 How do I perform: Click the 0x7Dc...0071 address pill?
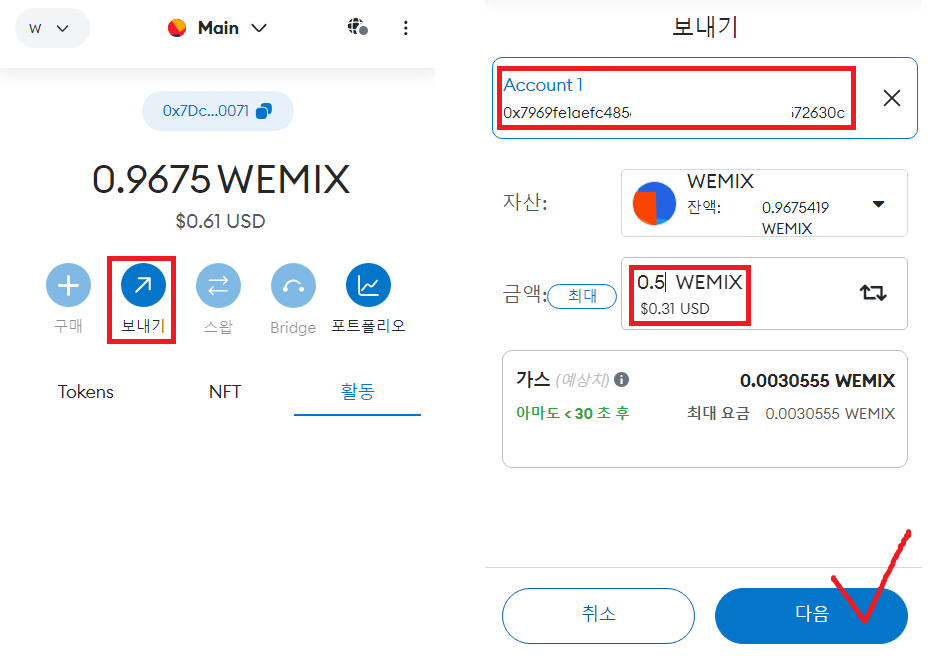coord(218,111)
